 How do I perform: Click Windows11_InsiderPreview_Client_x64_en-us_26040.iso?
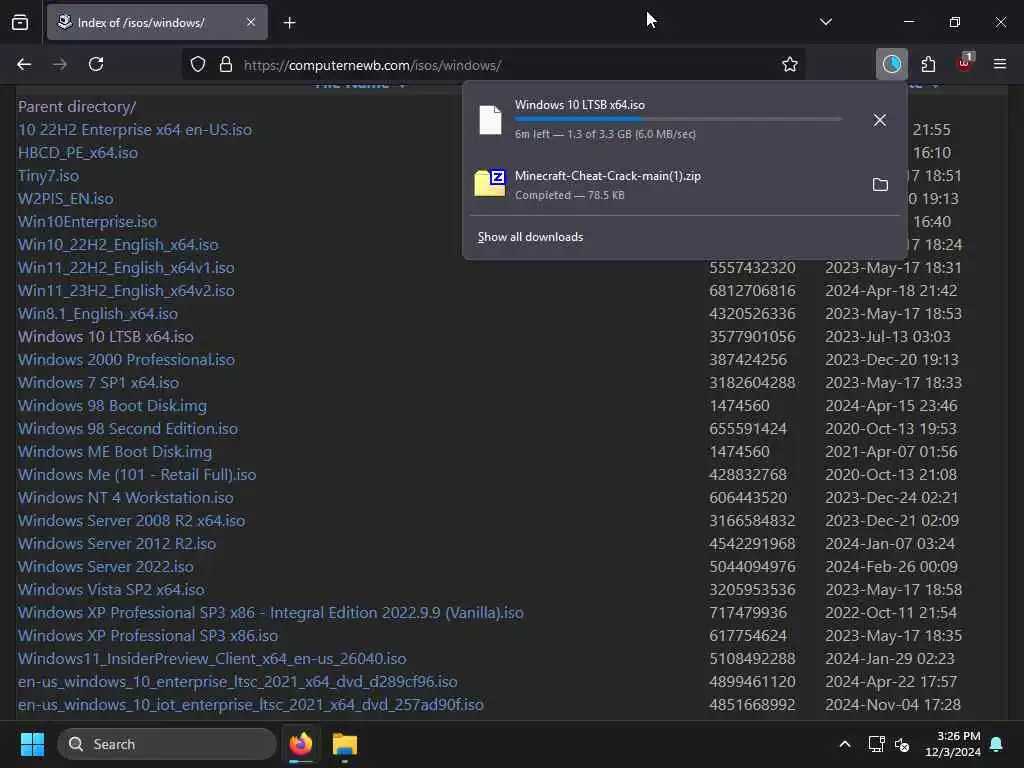point(212,658)
